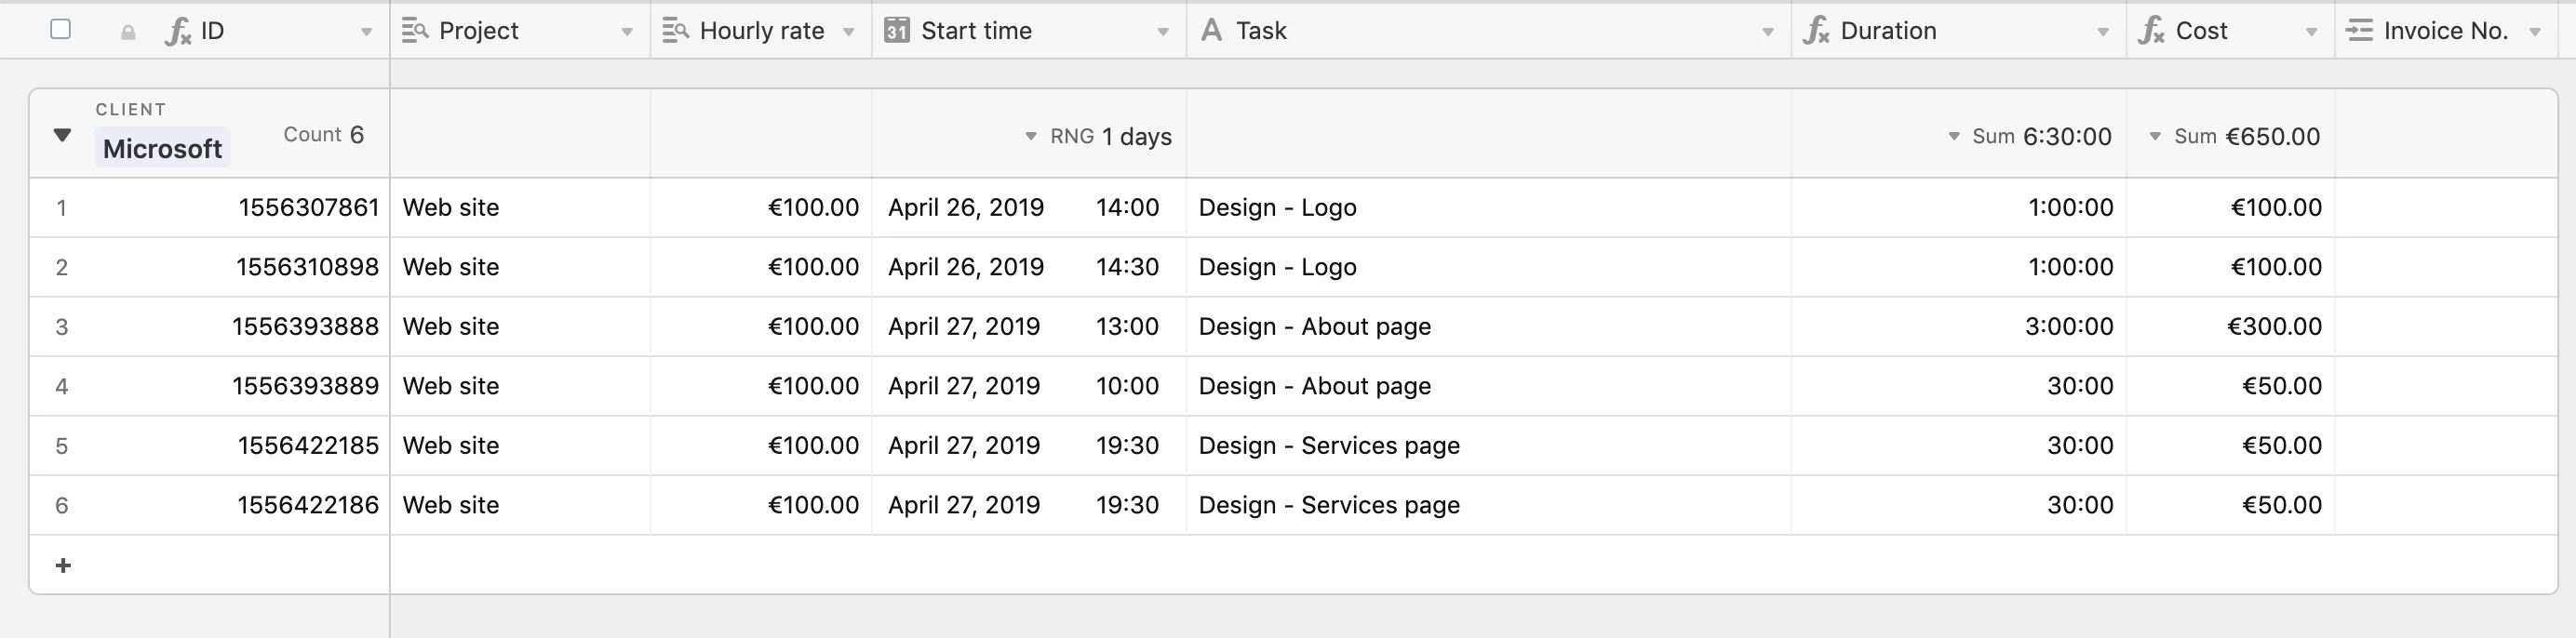Click the lookup icon of Project column
The height and width of the screenshot is (638, 2576).
tap(415, 31)
